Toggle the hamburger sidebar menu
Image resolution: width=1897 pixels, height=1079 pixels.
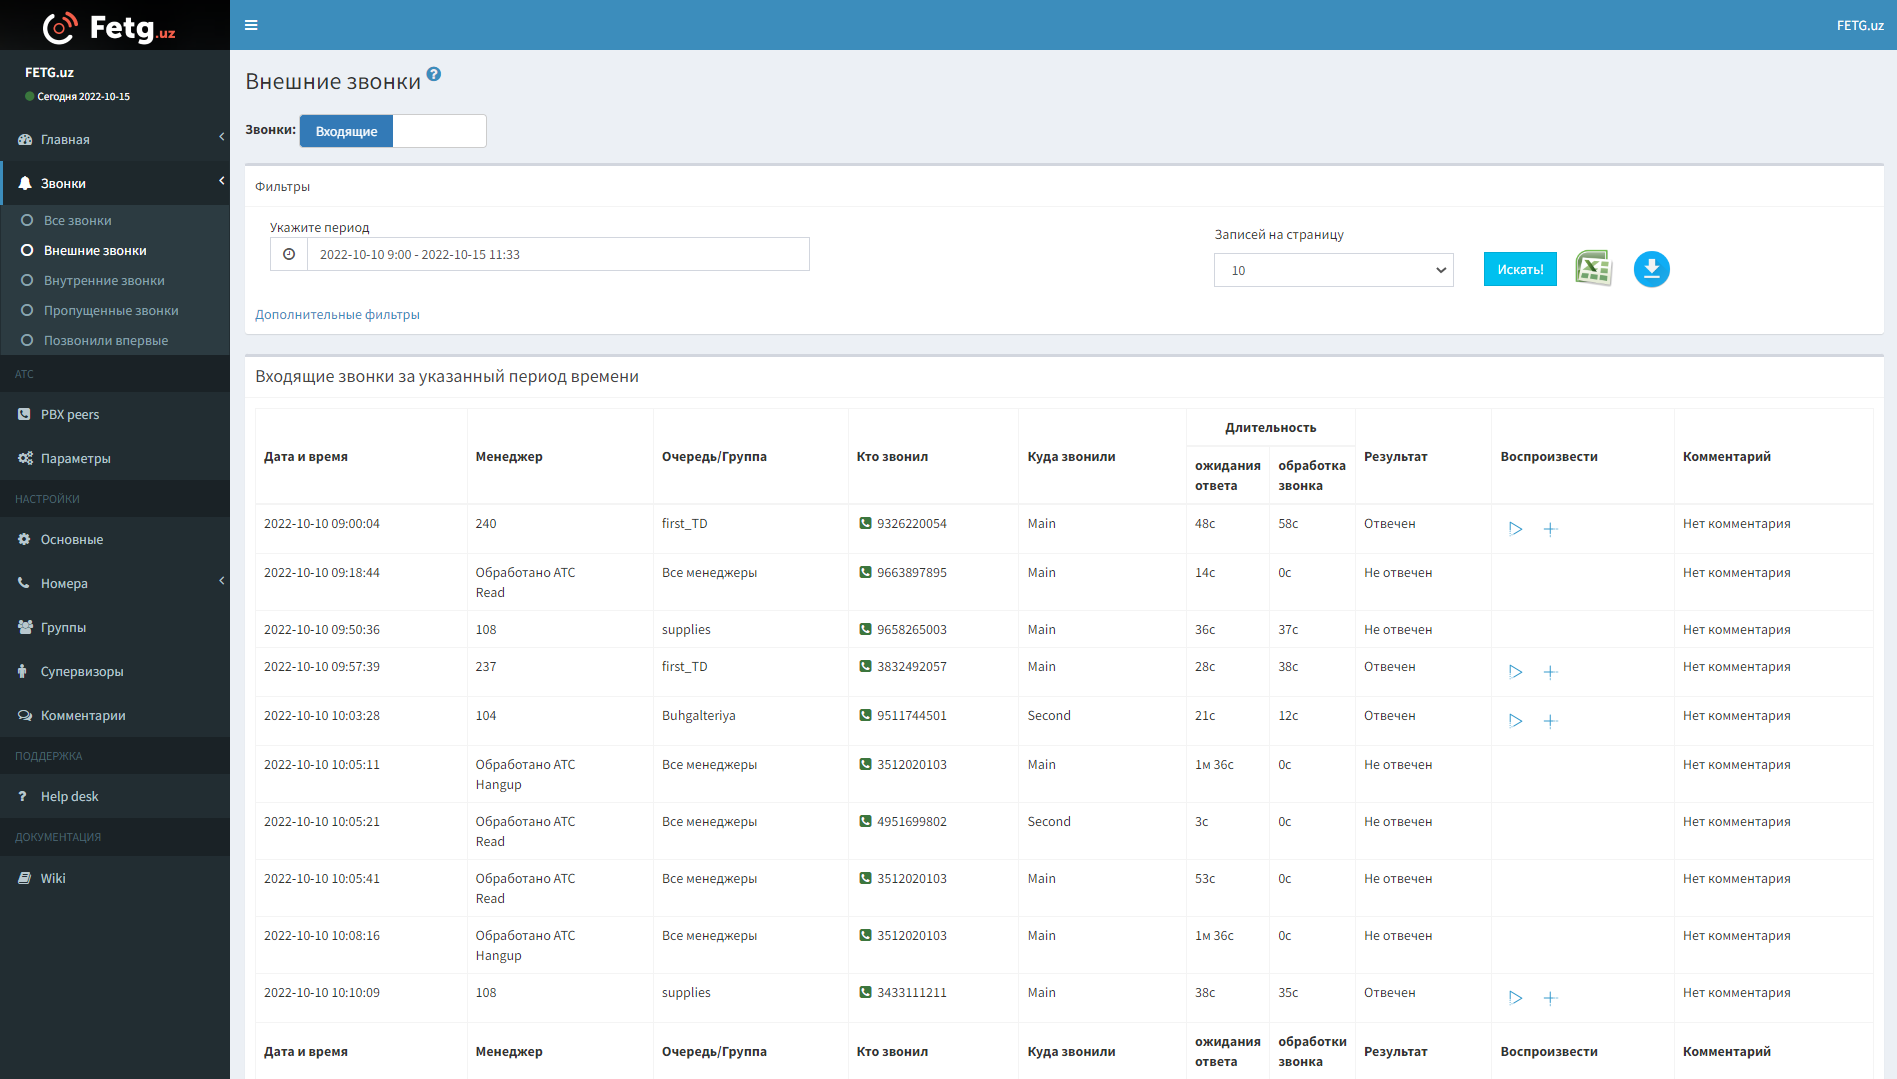coord(251,25)
